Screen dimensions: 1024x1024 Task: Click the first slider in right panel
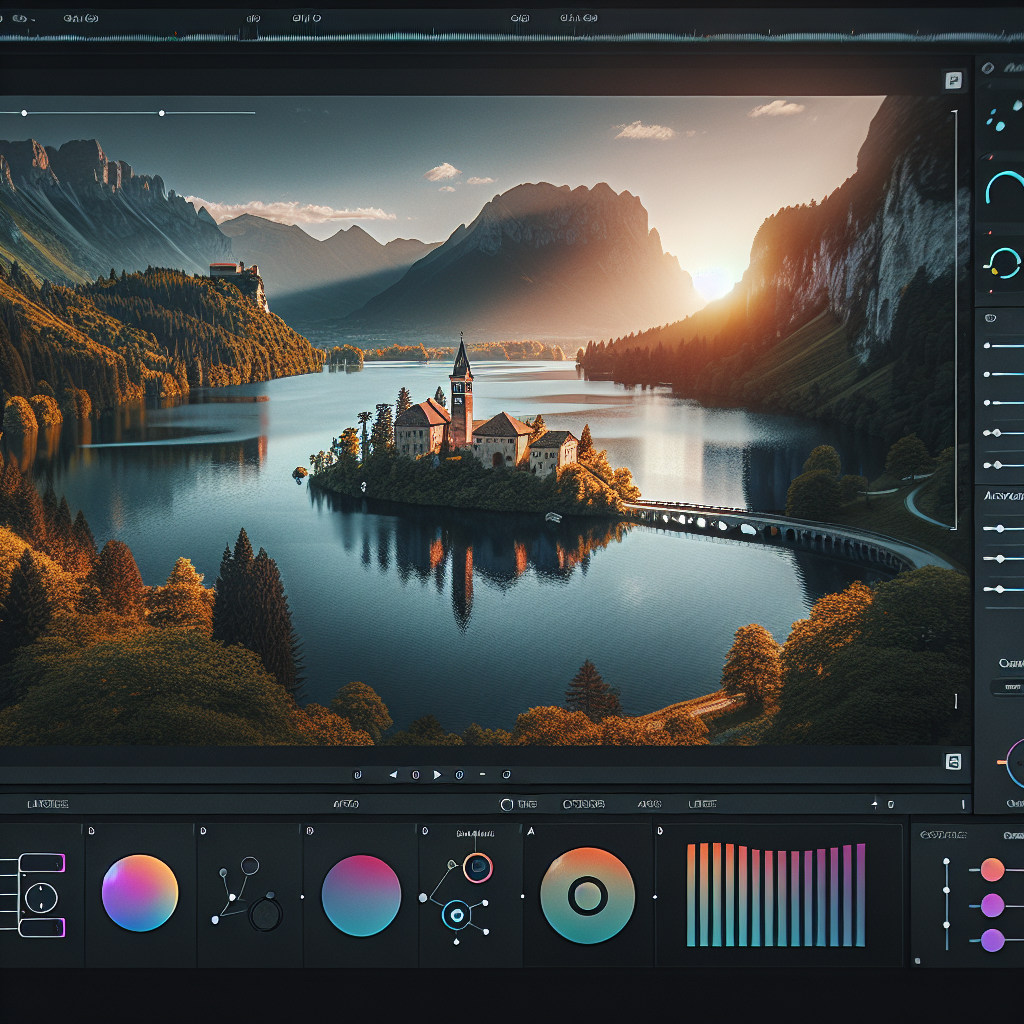[1002, 346]
